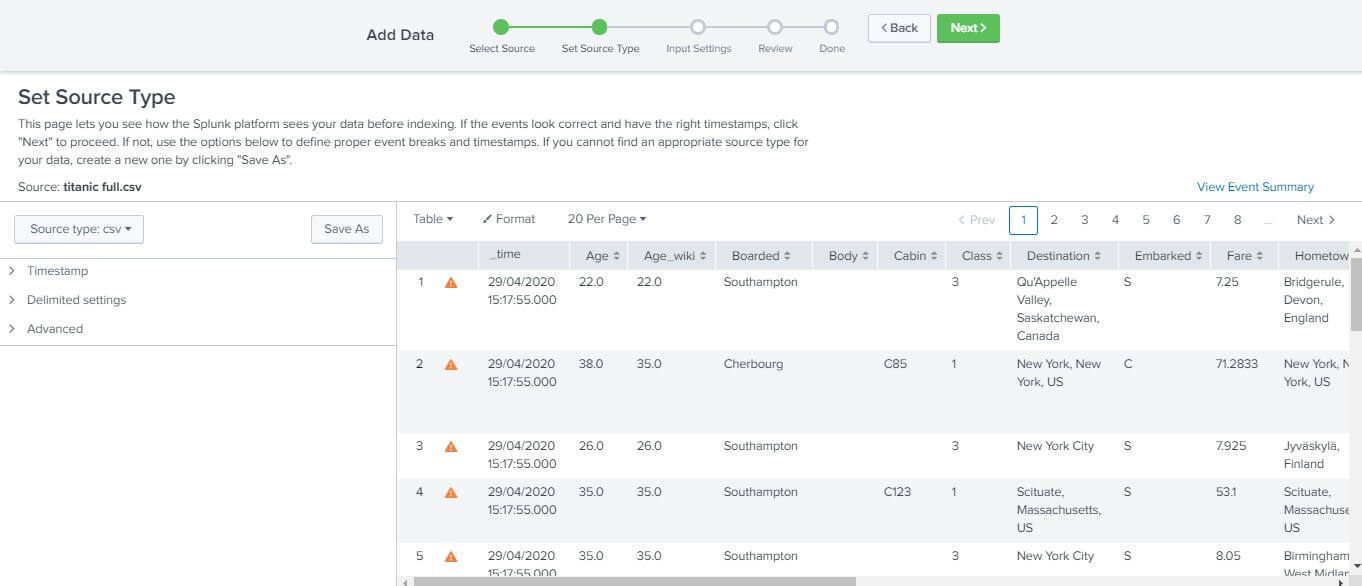Image resolution: width=1362 pixels, height=586 pixels.
Task: Open the Table view dropdown
Action: [433, 219]
